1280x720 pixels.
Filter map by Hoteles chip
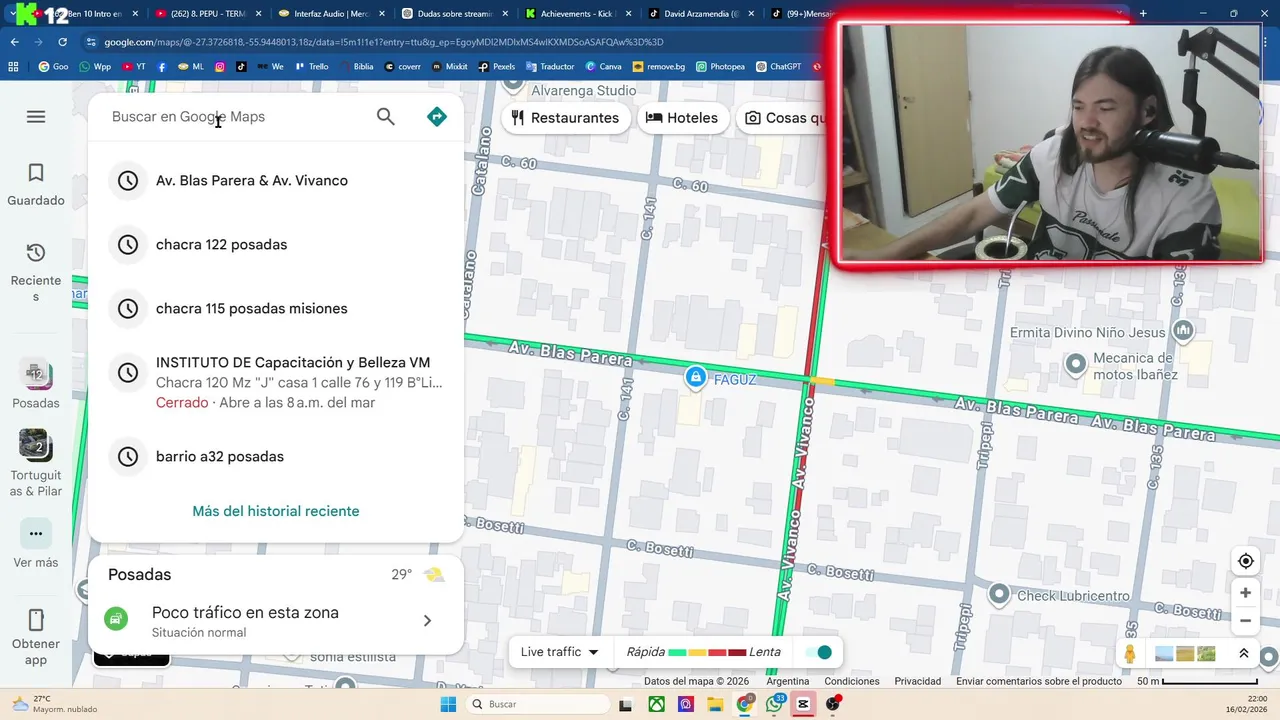pos(682,118)
